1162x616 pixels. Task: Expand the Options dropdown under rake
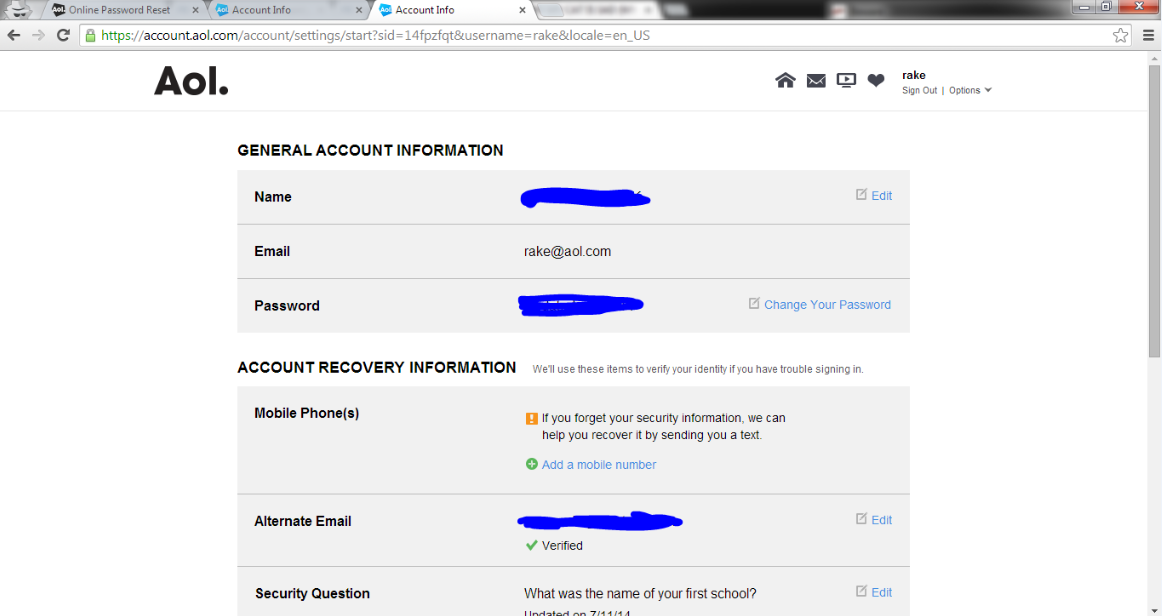[x=970, y=90]
